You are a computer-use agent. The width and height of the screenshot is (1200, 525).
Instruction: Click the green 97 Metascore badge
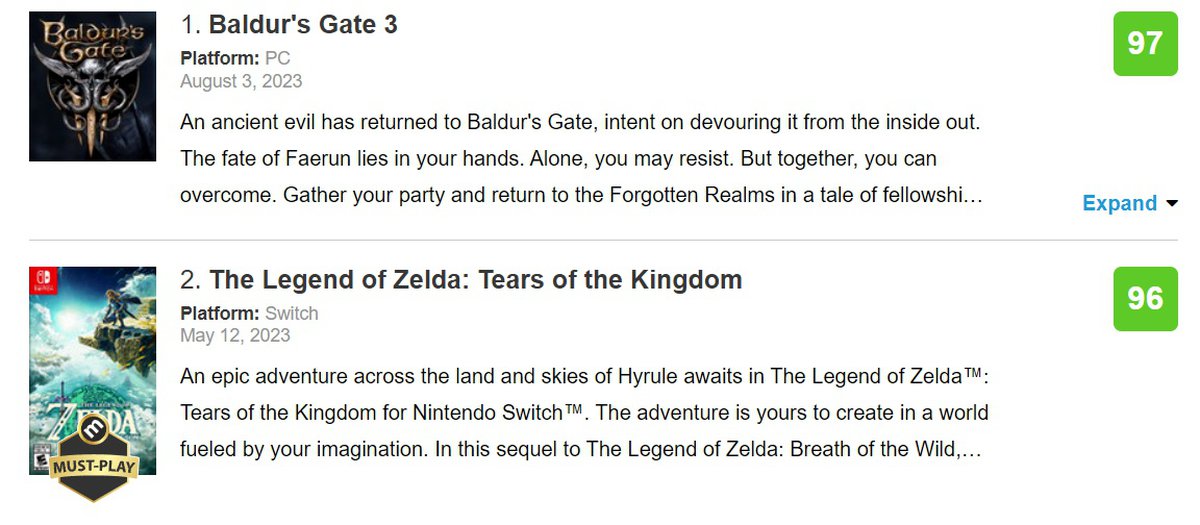1144,44
